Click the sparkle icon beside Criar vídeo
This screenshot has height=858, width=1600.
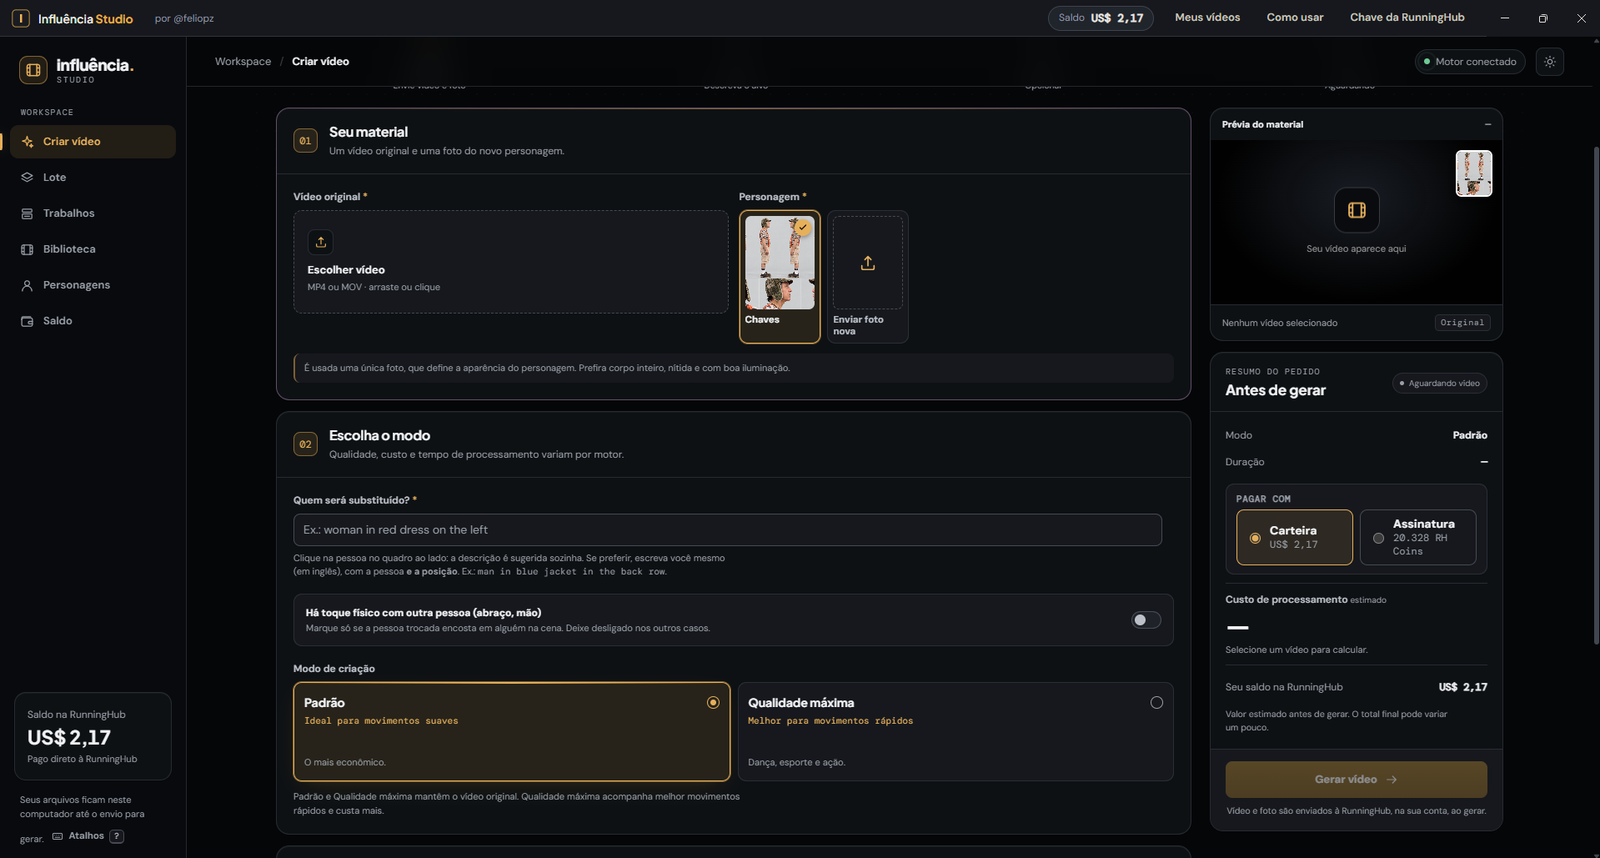tap(28, 142)
